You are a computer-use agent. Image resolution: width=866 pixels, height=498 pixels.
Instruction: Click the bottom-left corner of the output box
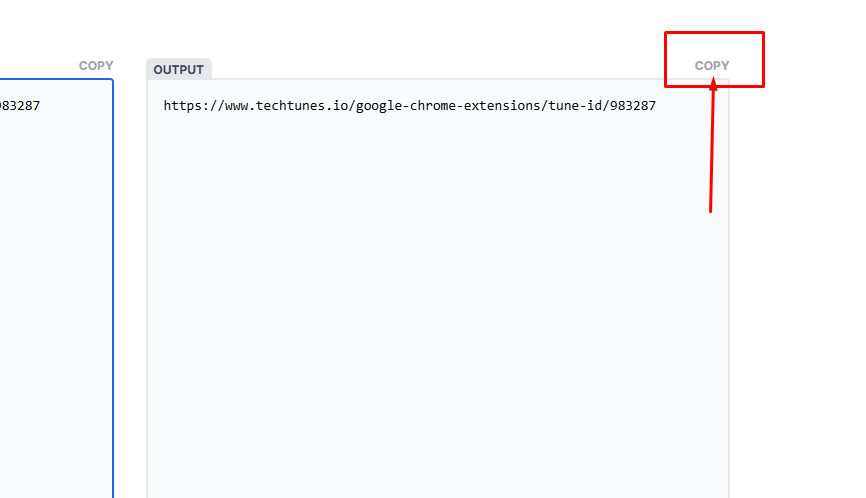tap(149, 494)
